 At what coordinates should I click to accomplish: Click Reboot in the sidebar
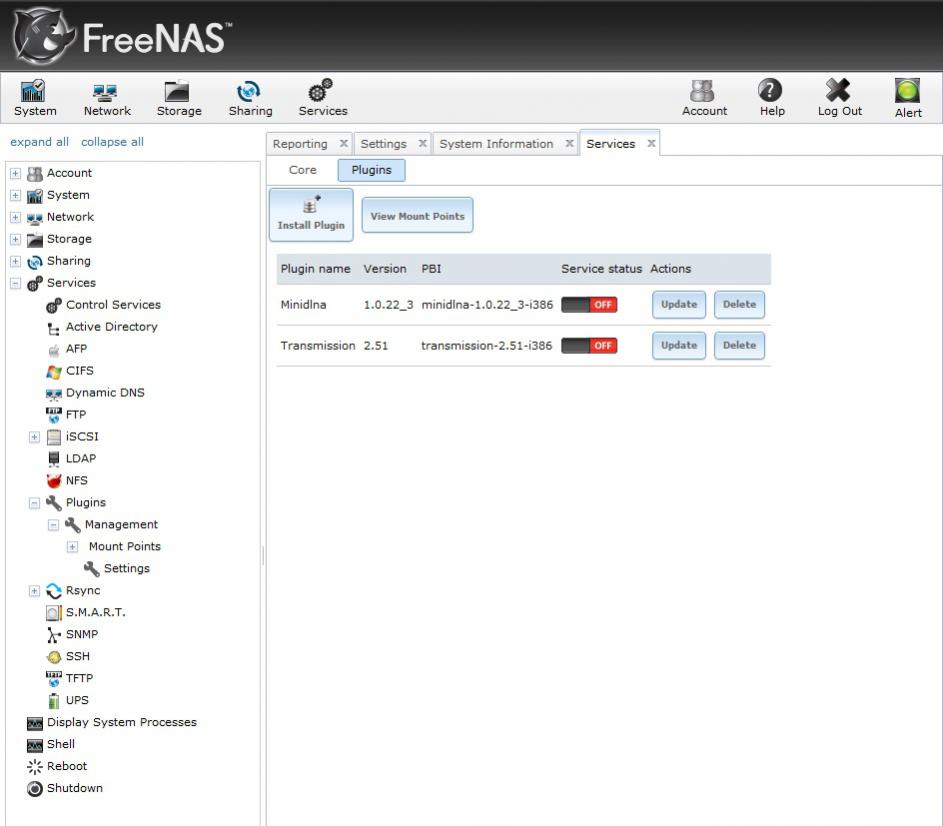click(57, 766)
